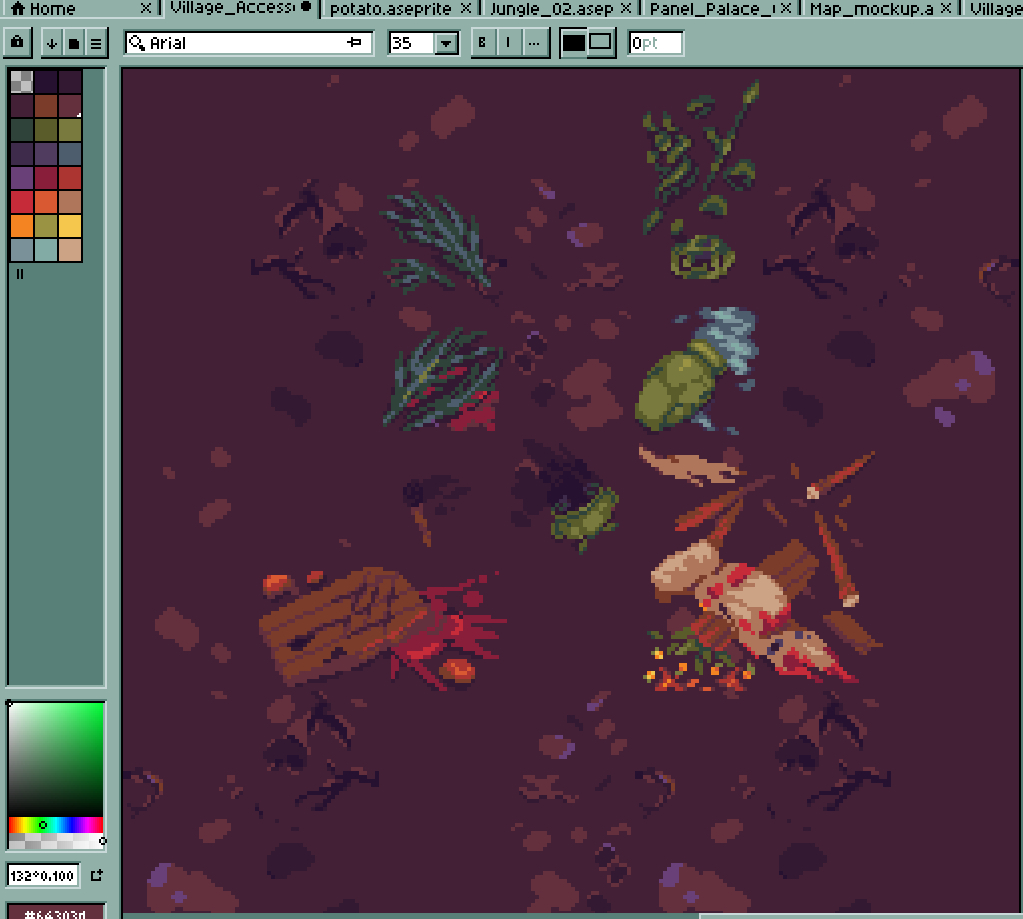The image size is (1023, 919).
Task: Close the potato.aseprite tab
Action: pyautogui.click(x=465, y=9)
